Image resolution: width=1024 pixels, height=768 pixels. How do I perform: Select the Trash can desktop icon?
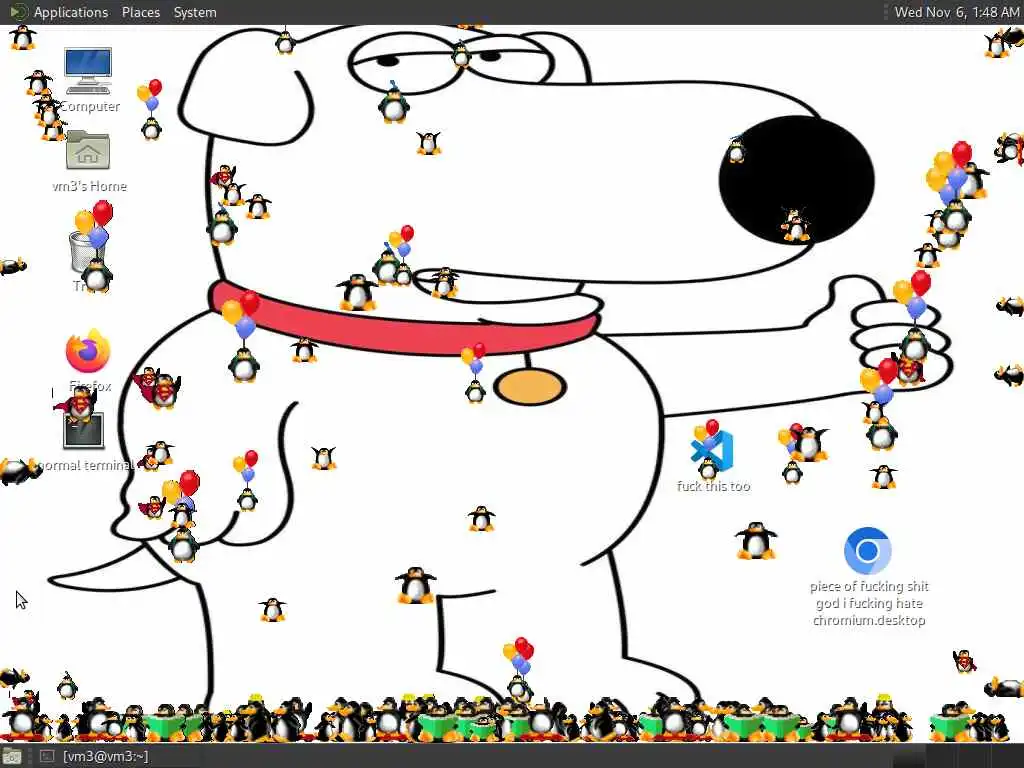coord(87,251)
